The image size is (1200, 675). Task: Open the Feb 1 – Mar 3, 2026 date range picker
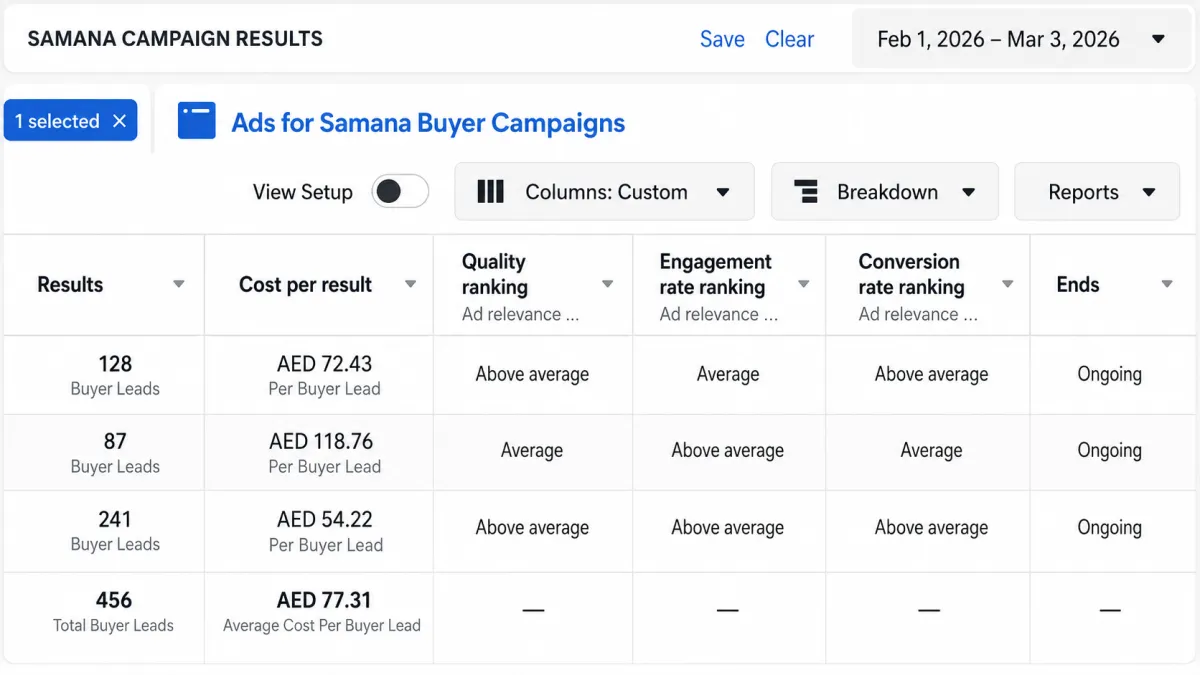[1022, 40]
